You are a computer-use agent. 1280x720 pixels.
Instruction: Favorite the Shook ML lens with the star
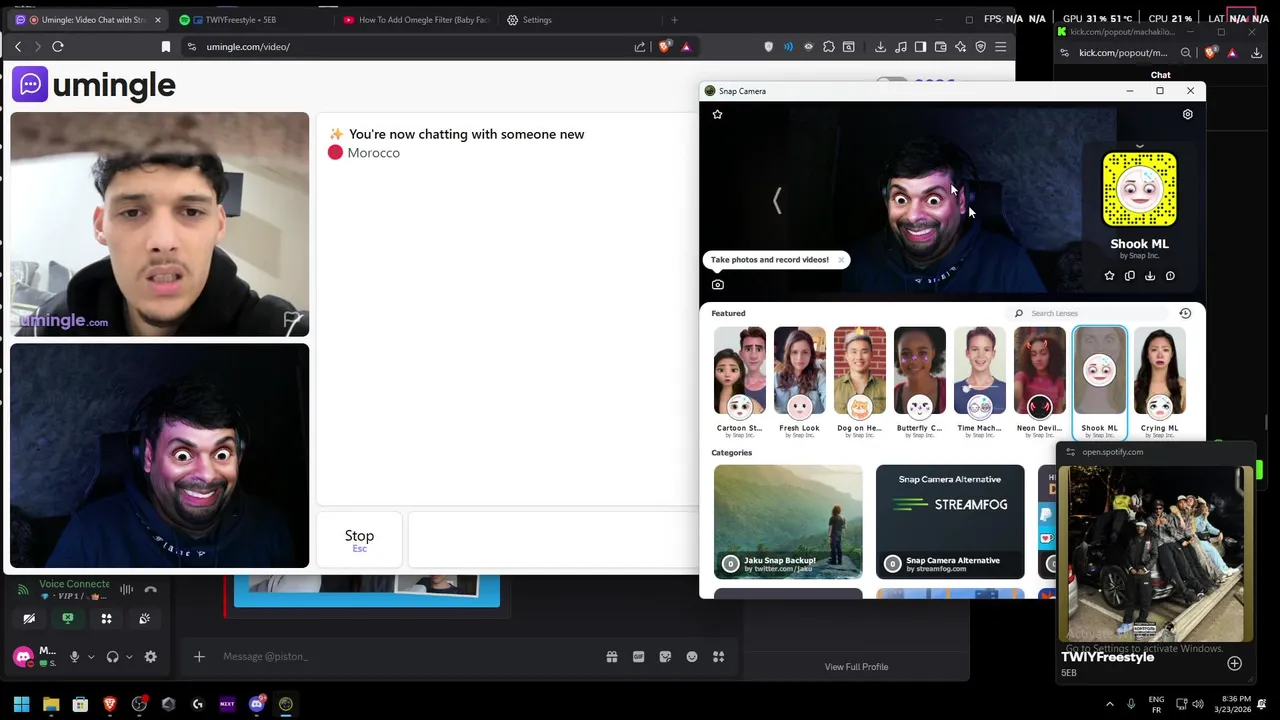(x=1109, y=276)
